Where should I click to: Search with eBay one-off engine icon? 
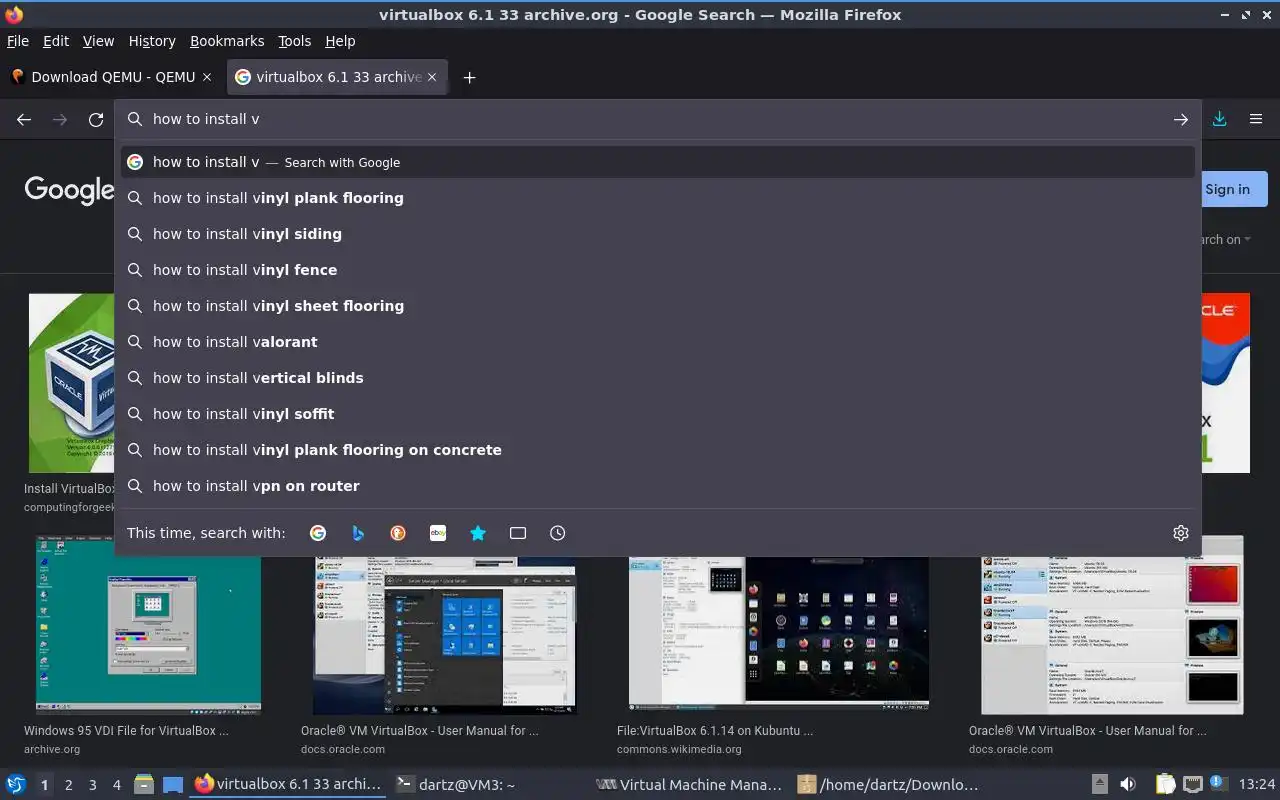point(438,533)
